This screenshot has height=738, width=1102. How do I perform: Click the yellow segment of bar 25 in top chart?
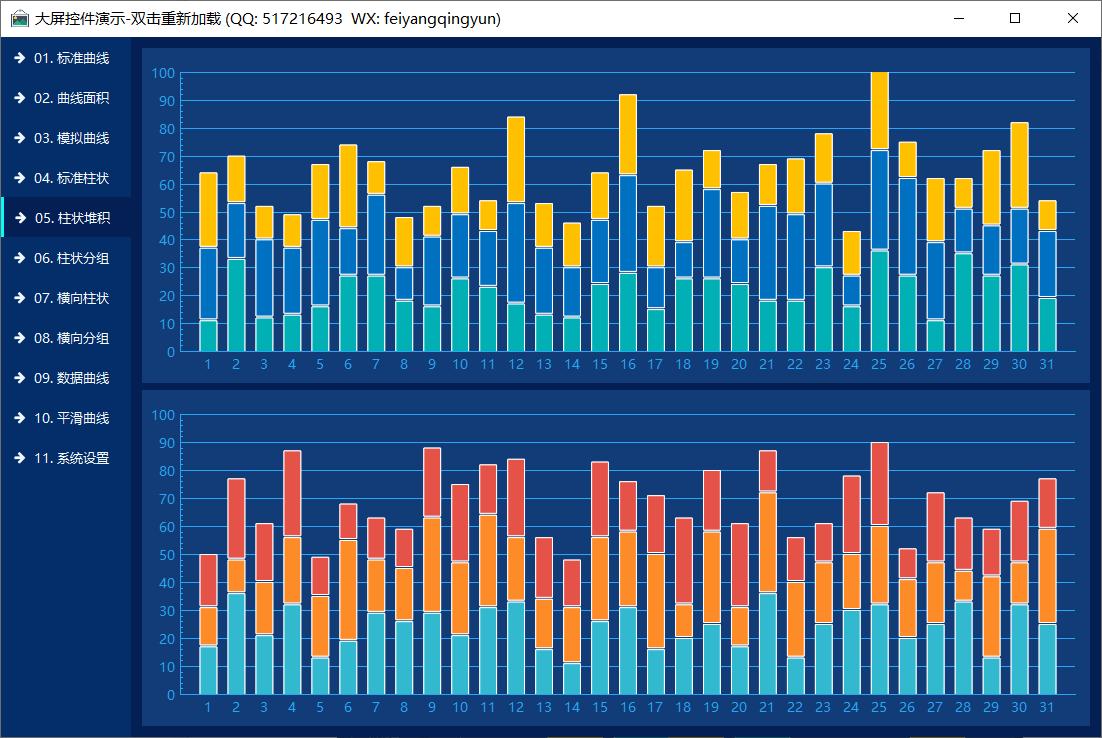point(879,111)
